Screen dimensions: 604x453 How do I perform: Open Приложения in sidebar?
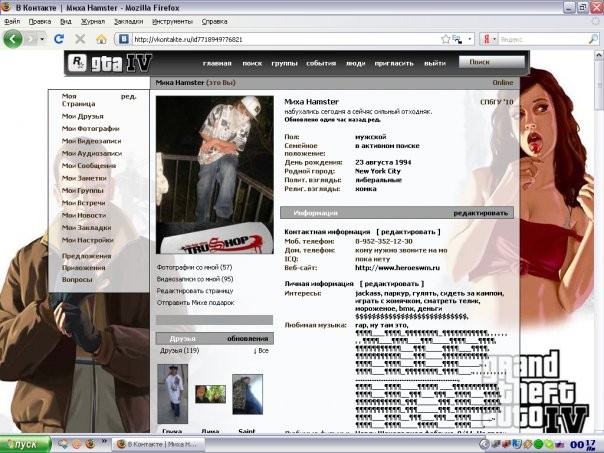click(x=84, y=267)
